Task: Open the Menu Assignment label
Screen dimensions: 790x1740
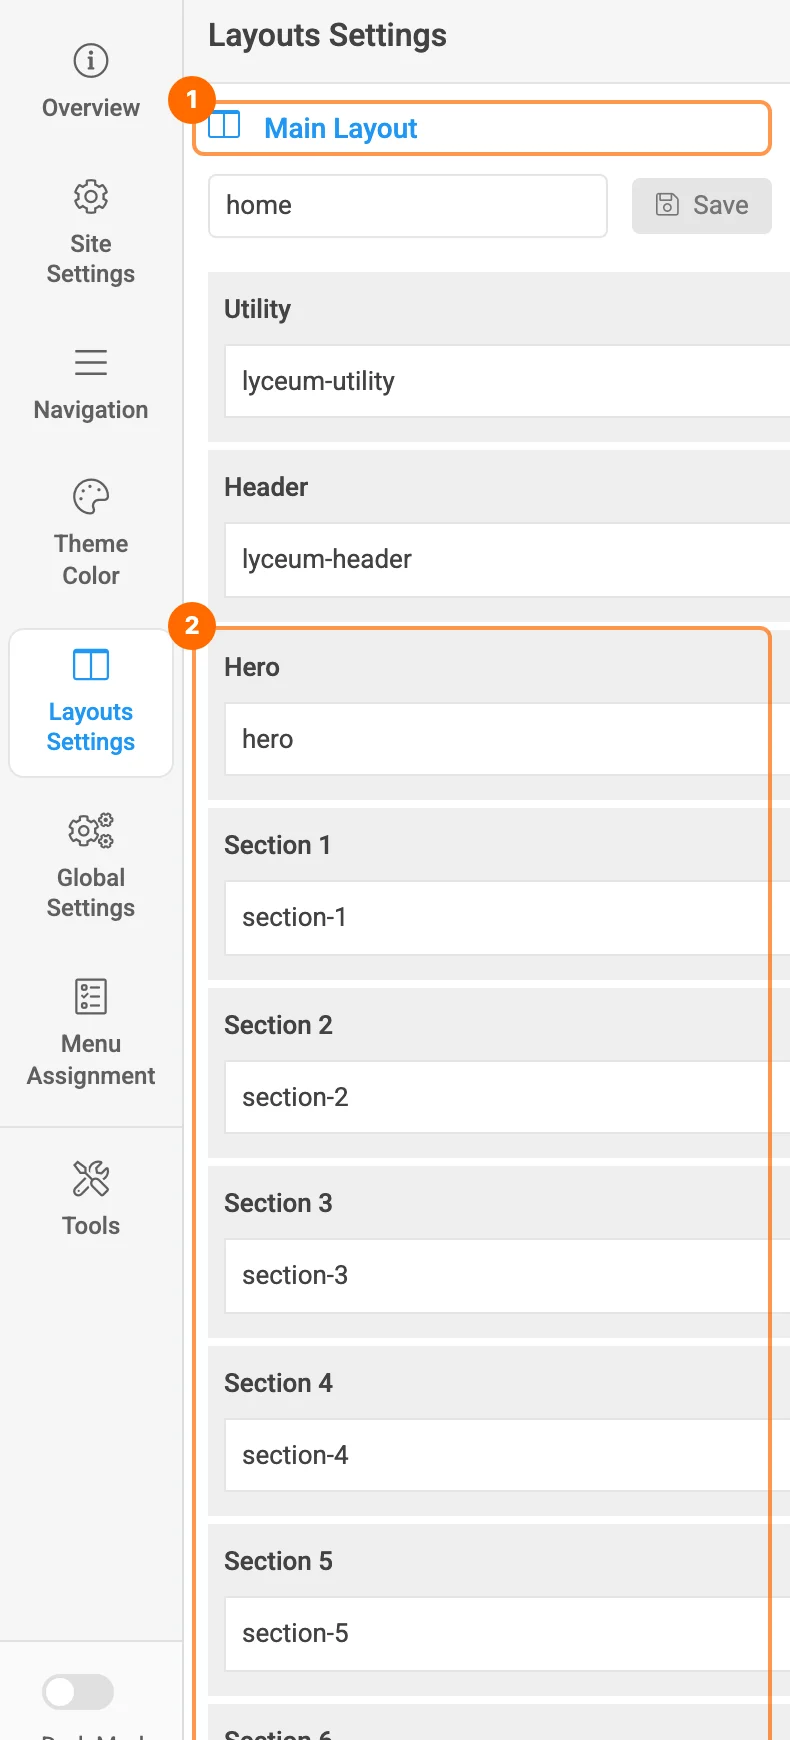Action: (x=91, y=1060)
